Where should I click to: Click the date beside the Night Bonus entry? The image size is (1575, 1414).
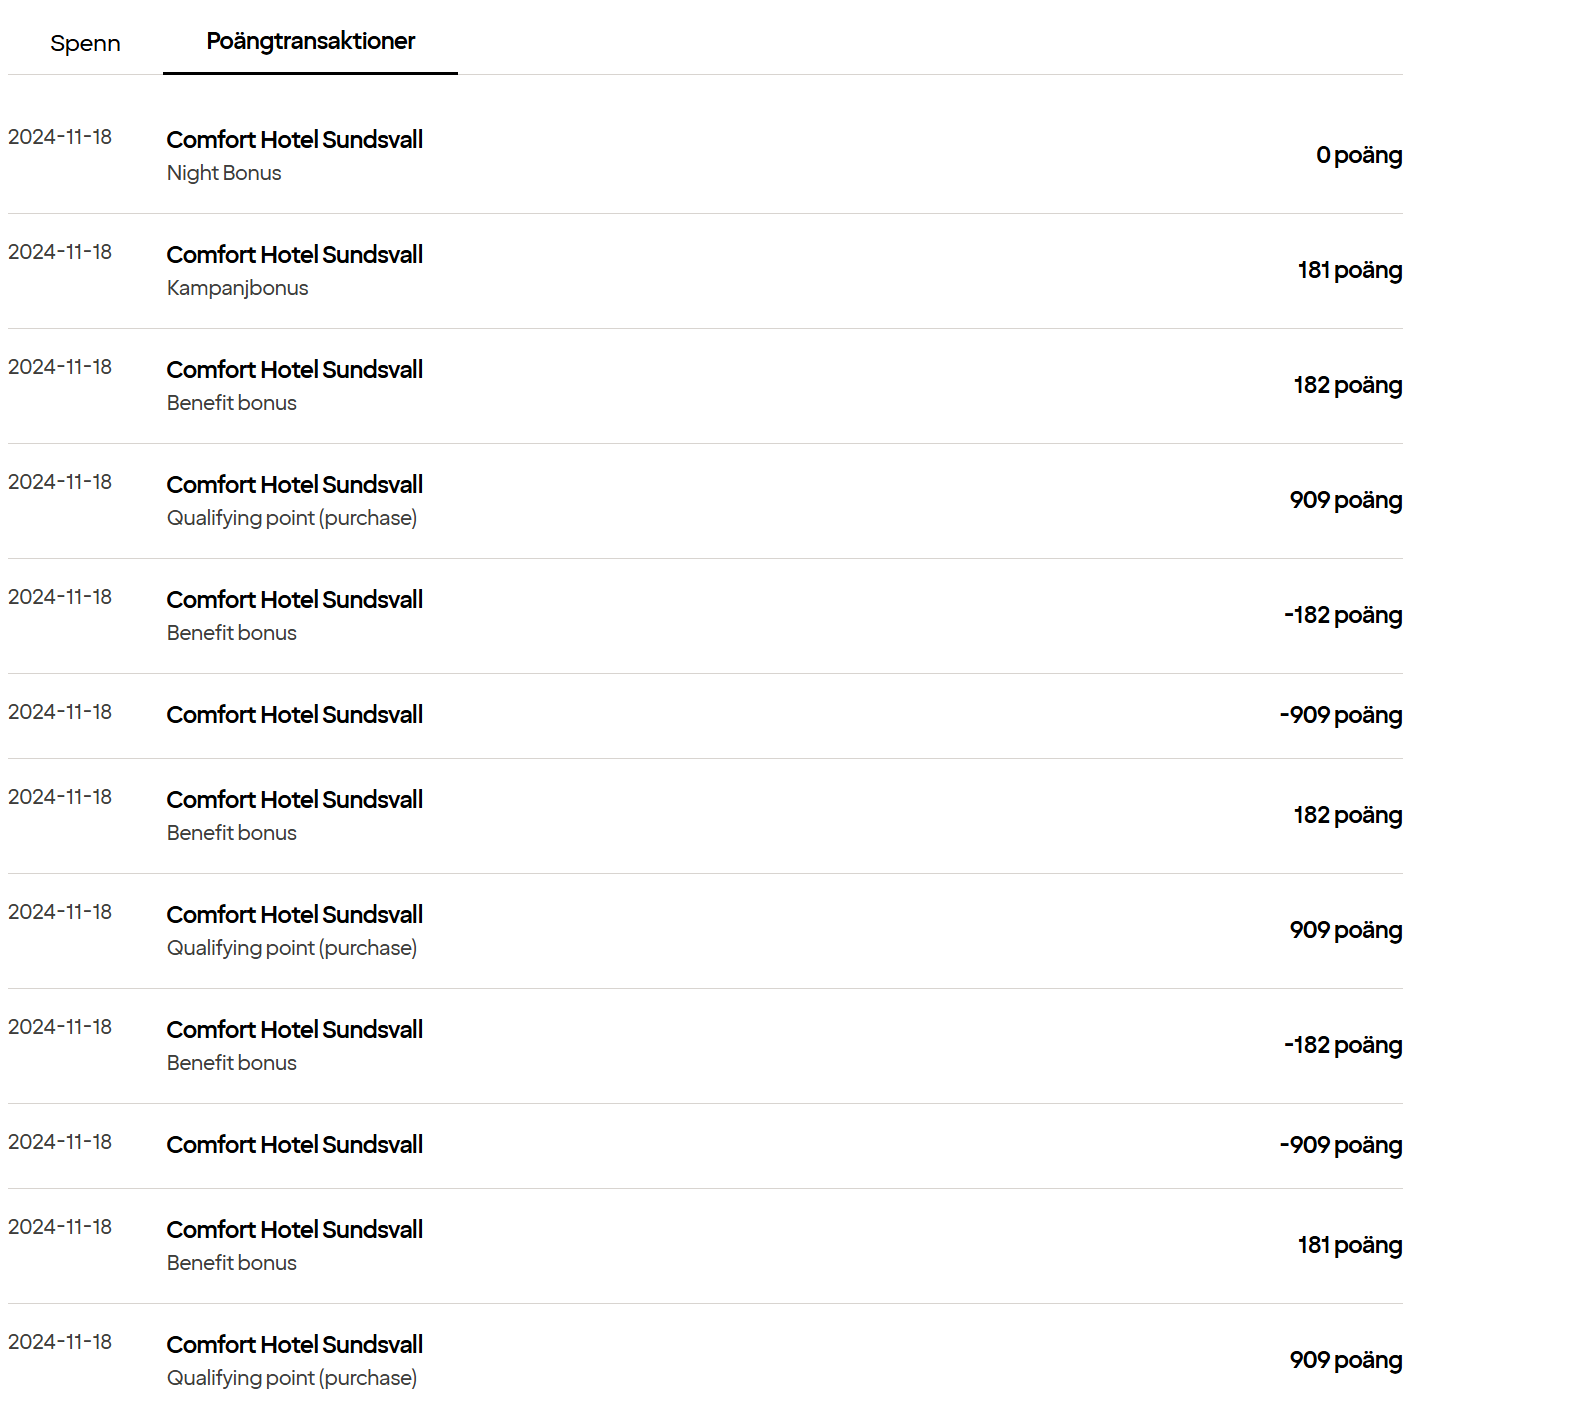point(60,137)
